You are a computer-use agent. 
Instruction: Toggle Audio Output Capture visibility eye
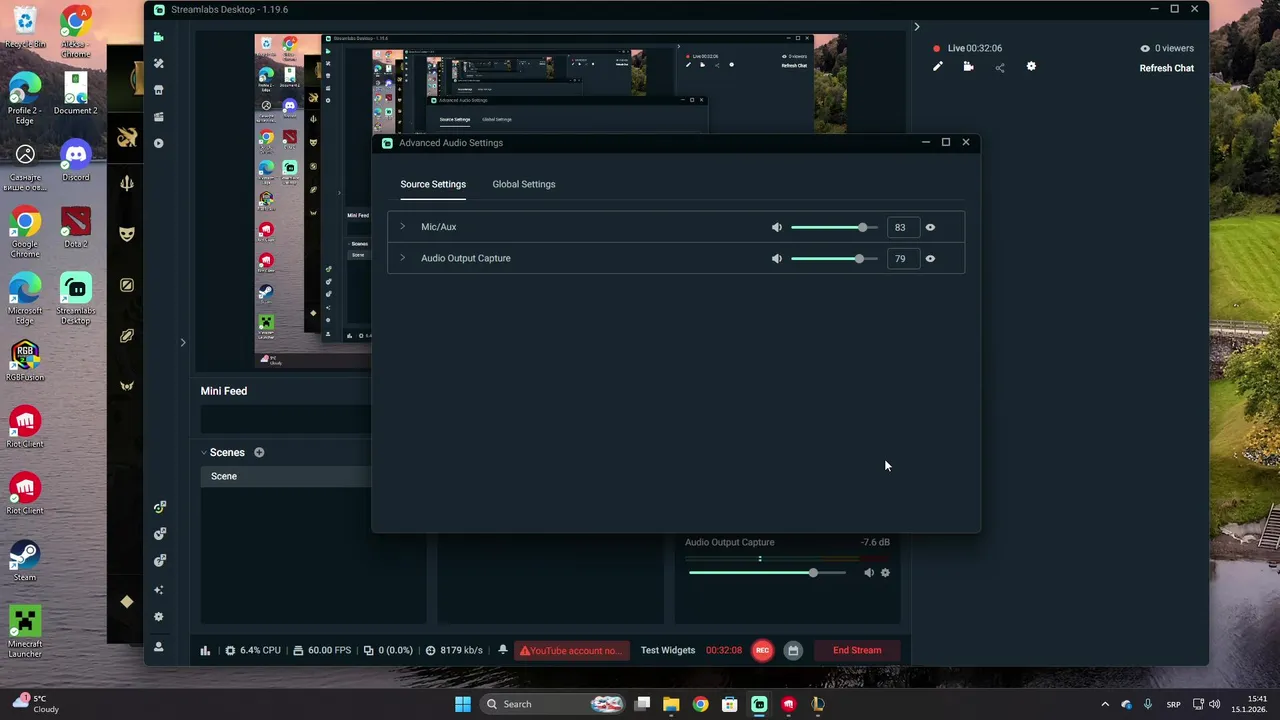click(930, 258)
